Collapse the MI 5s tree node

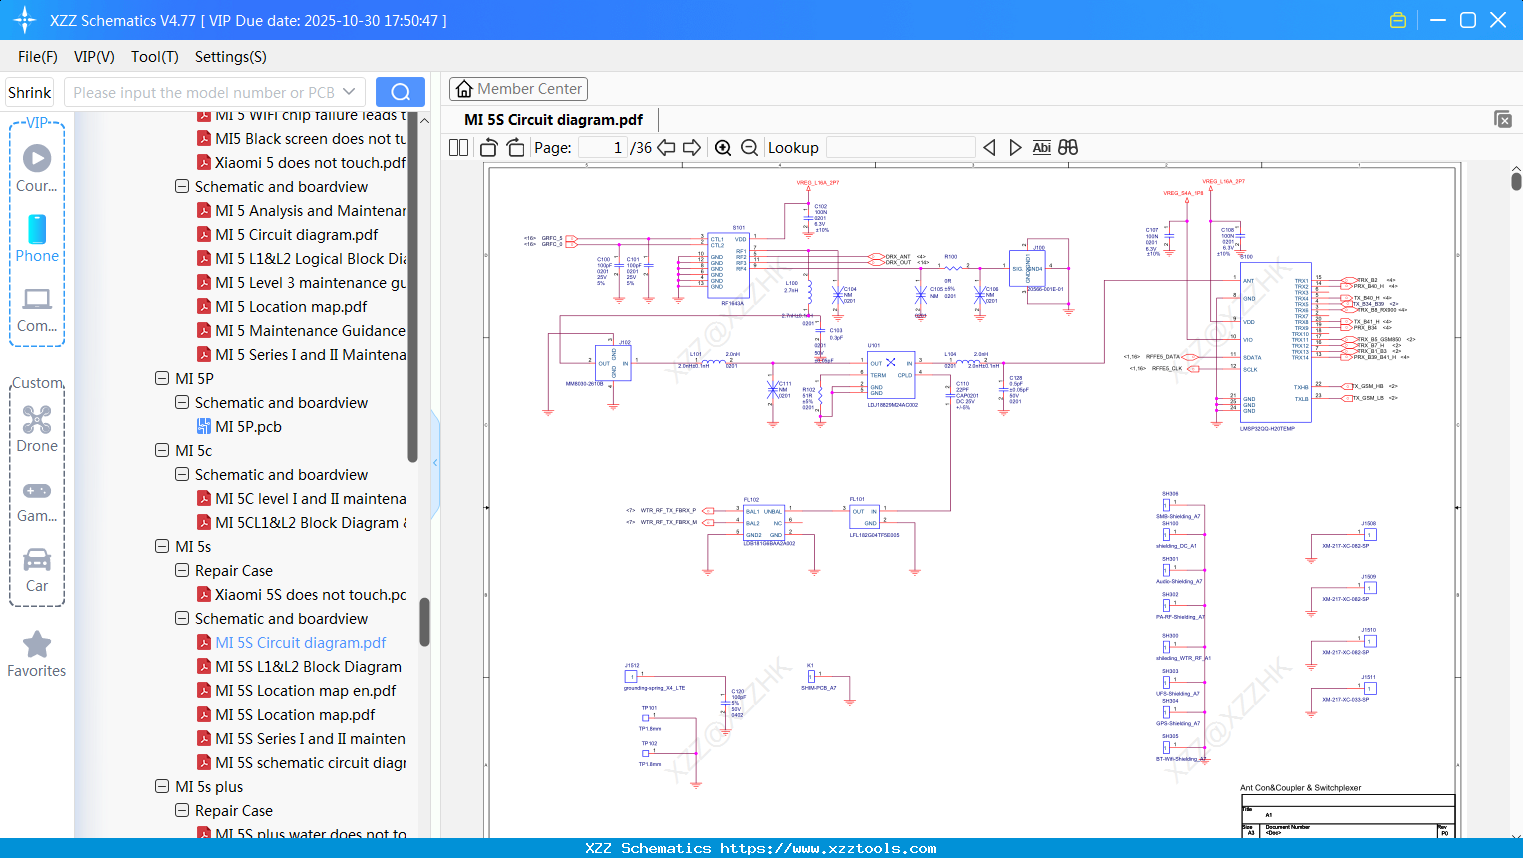[x=161, y=546]
